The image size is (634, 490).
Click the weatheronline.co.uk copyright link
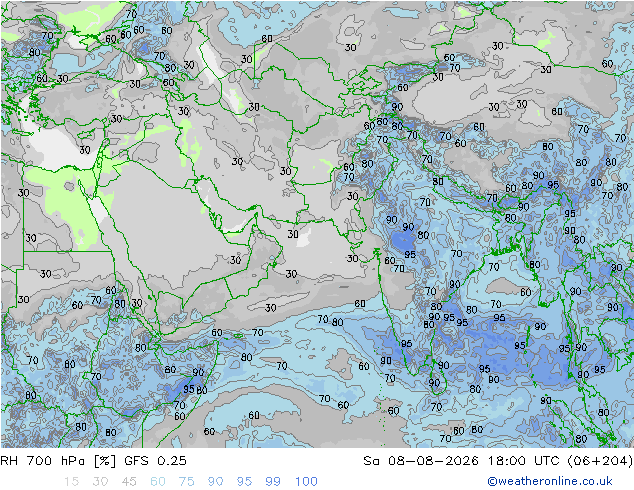550,481
